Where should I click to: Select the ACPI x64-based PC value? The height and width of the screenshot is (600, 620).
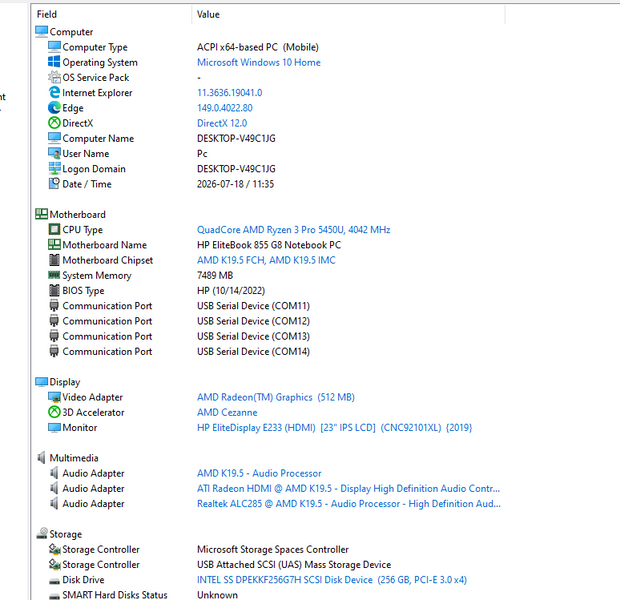pos(257,47)
